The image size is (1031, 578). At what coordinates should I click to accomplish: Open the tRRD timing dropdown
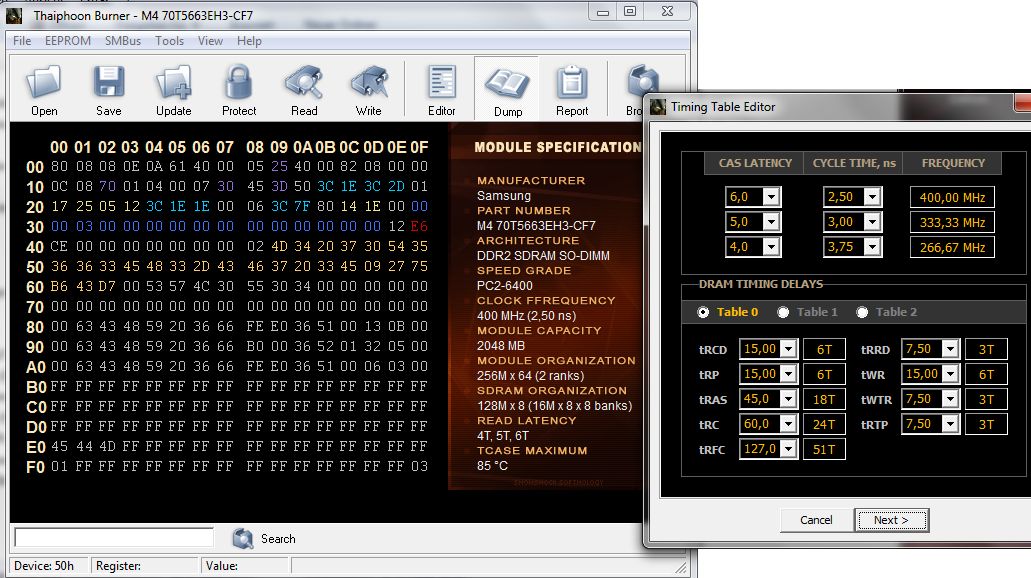click(x=950, y=349)
